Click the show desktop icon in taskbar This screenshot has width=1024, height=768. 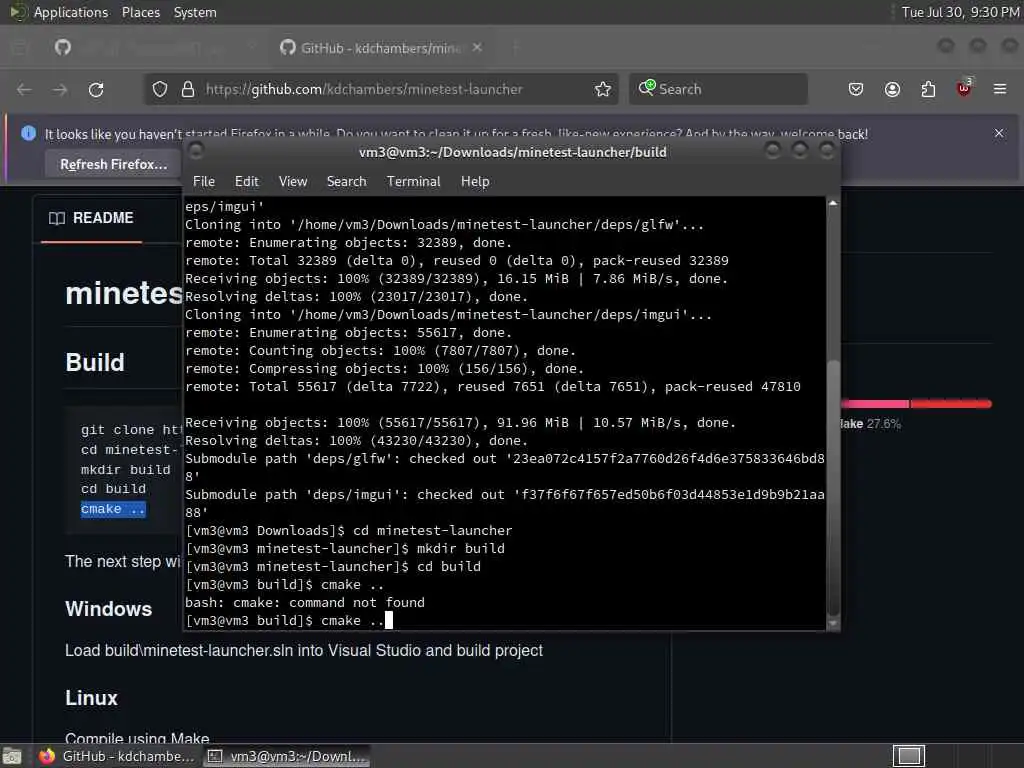pos(12,756)
